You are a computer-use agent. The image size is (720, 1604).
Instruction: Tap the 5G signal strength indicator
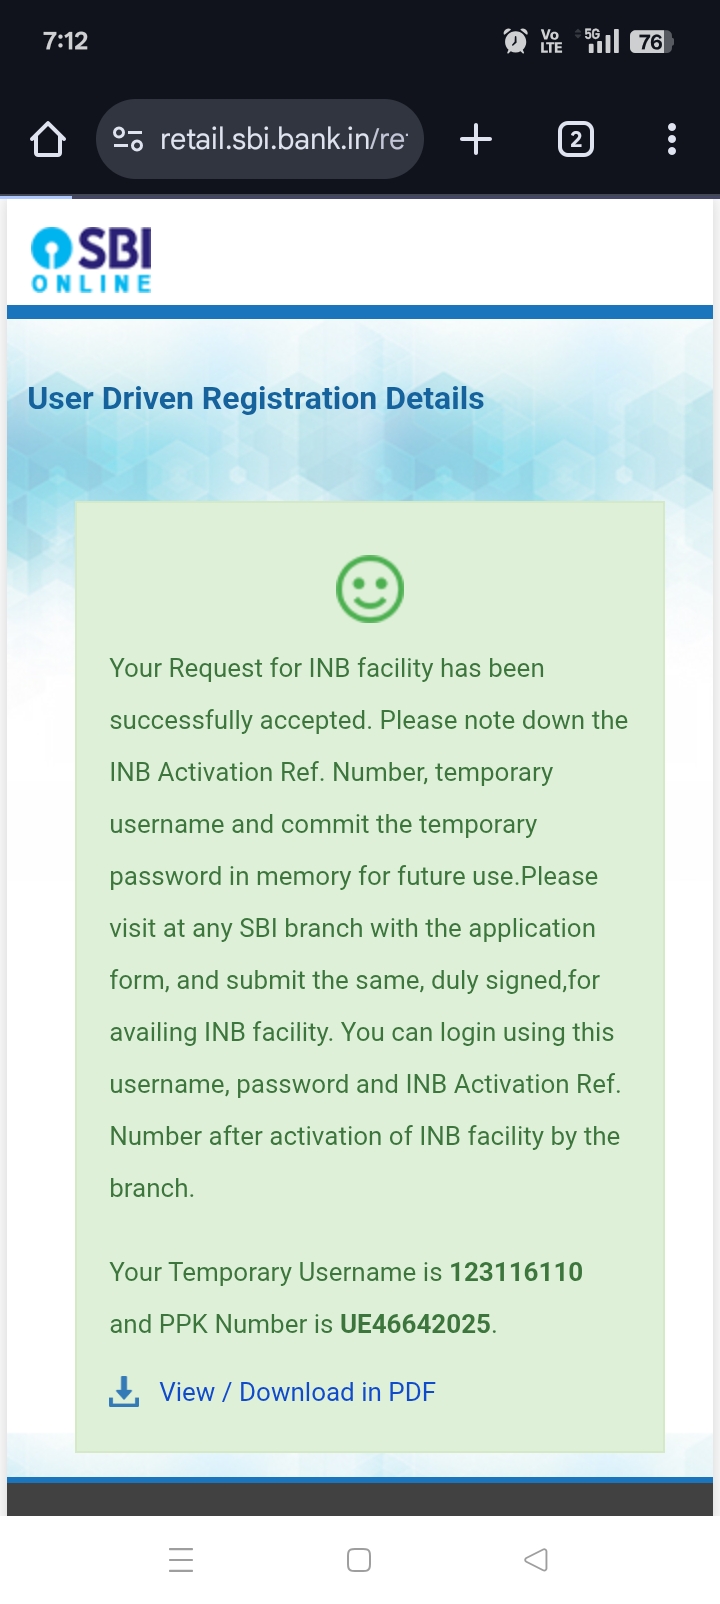pyautogui.click(x=602, y=40)
